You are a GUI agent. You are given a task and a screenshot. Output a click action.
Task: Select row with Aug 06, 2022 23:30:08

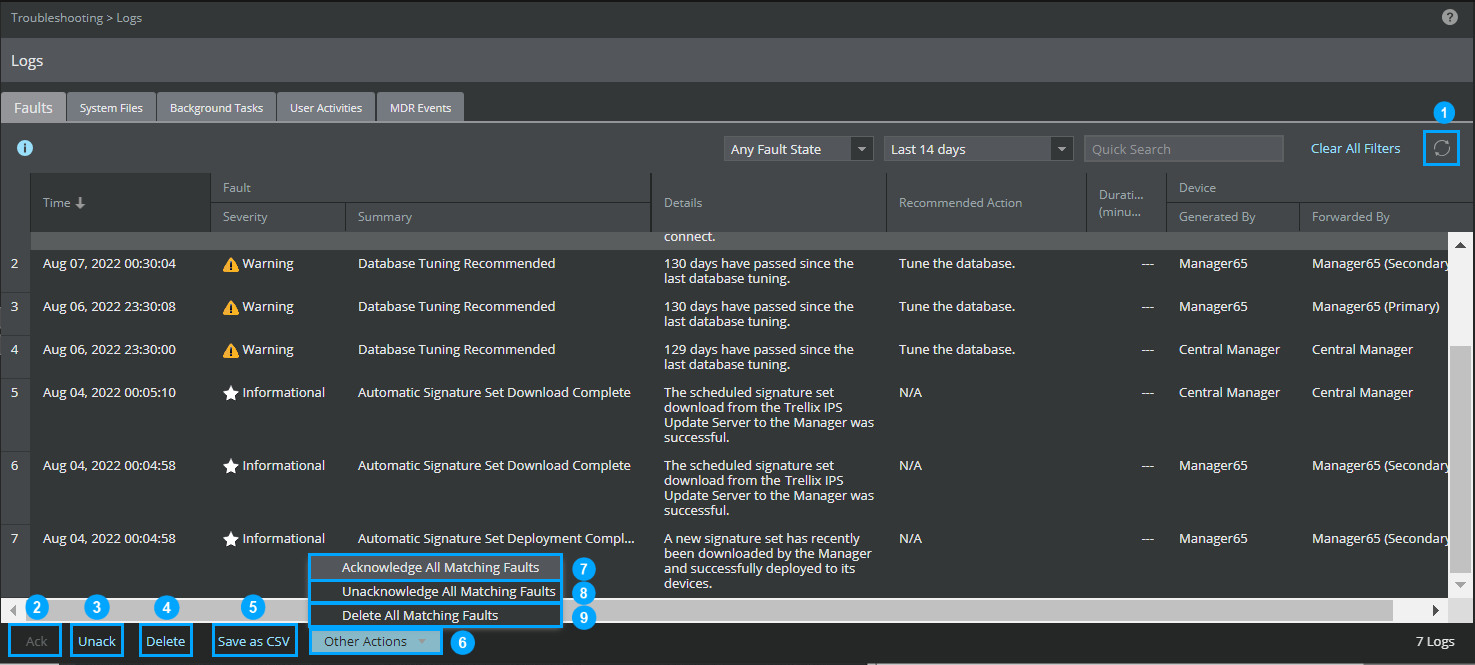(725, 314)
